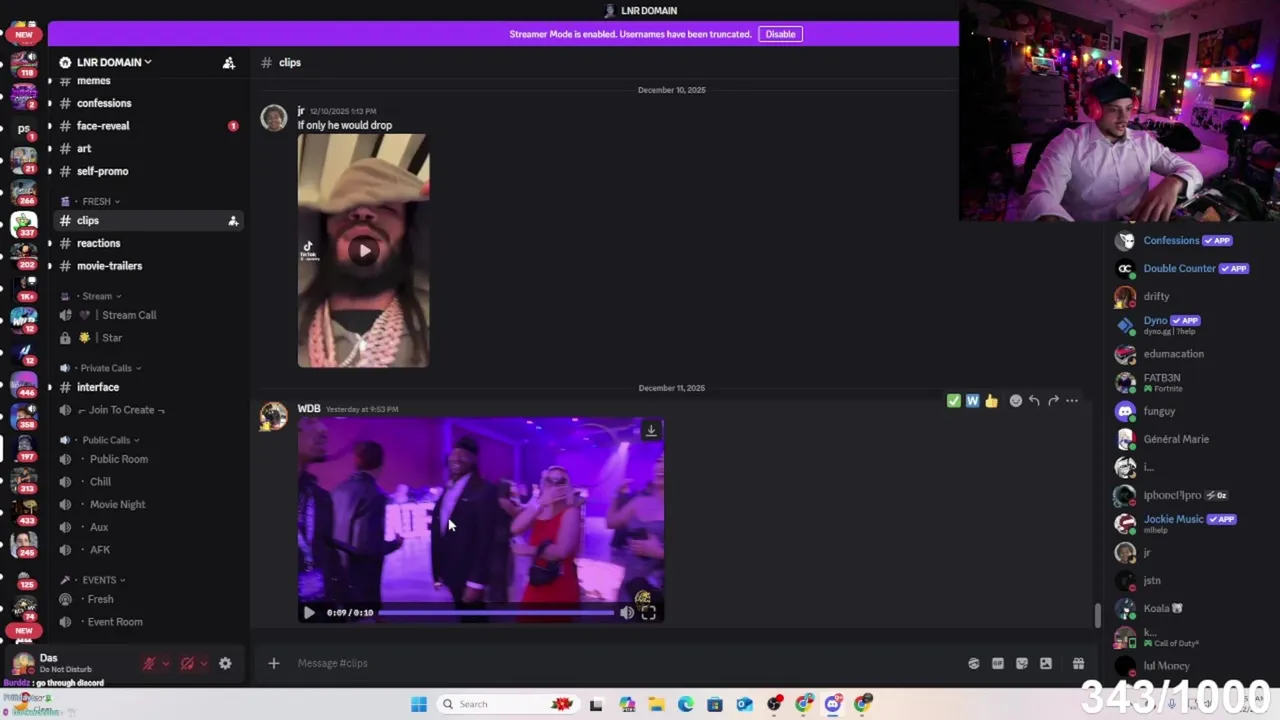Open the NEW badge server at the top of the server list
Screen dimensions: 1280x720
[x=24, y=35]
